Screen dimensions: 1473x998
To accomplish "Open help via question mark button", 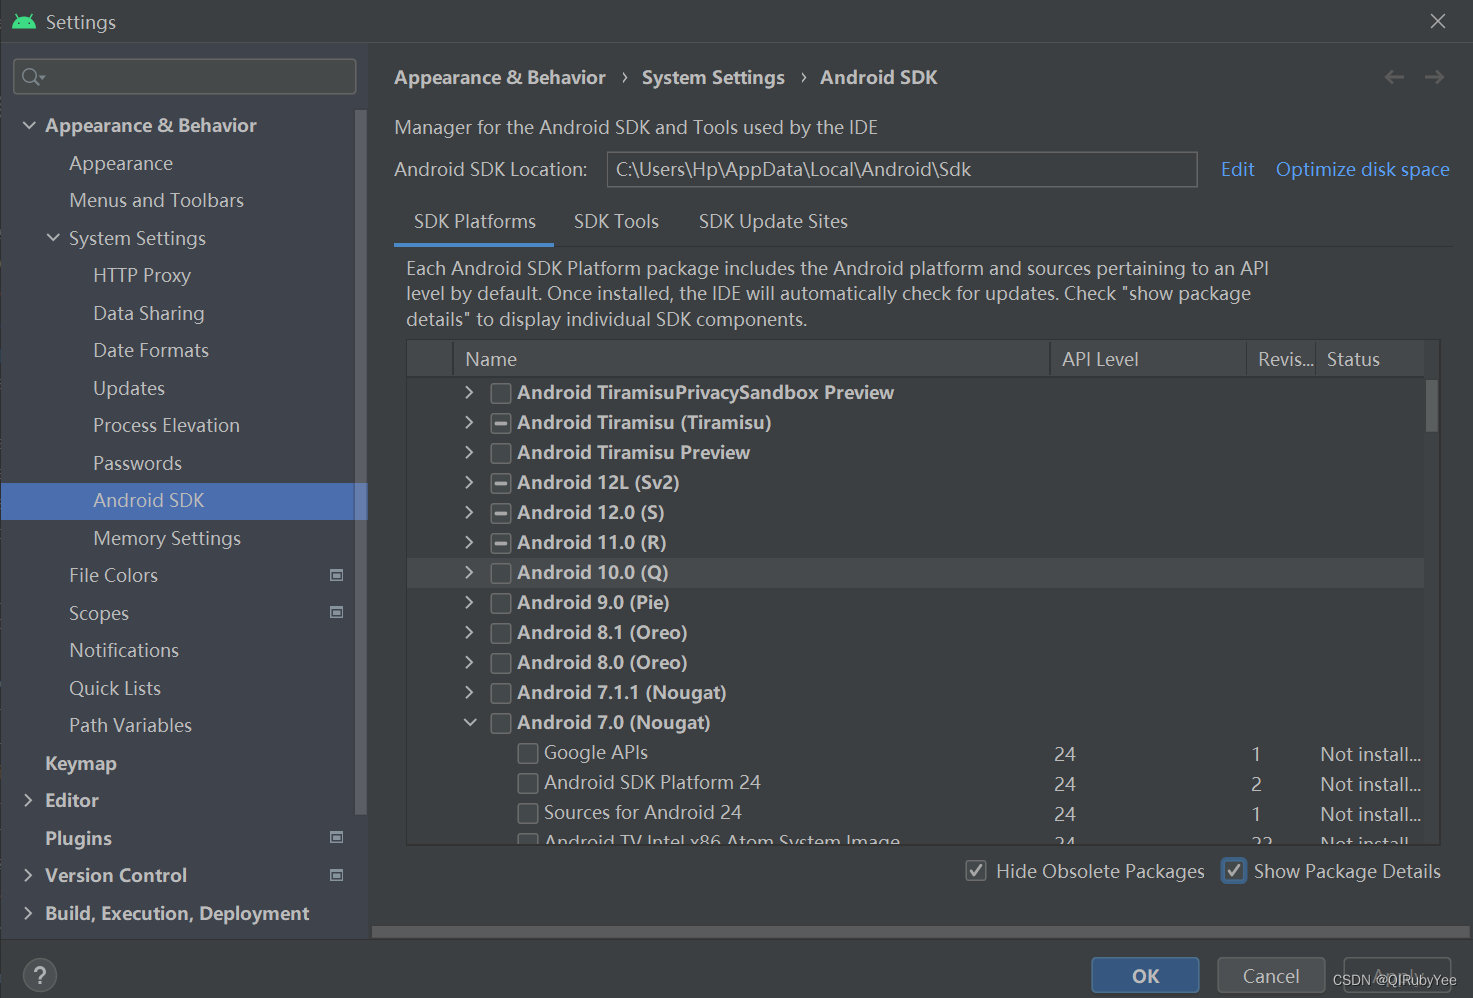I will pos(40,975).
